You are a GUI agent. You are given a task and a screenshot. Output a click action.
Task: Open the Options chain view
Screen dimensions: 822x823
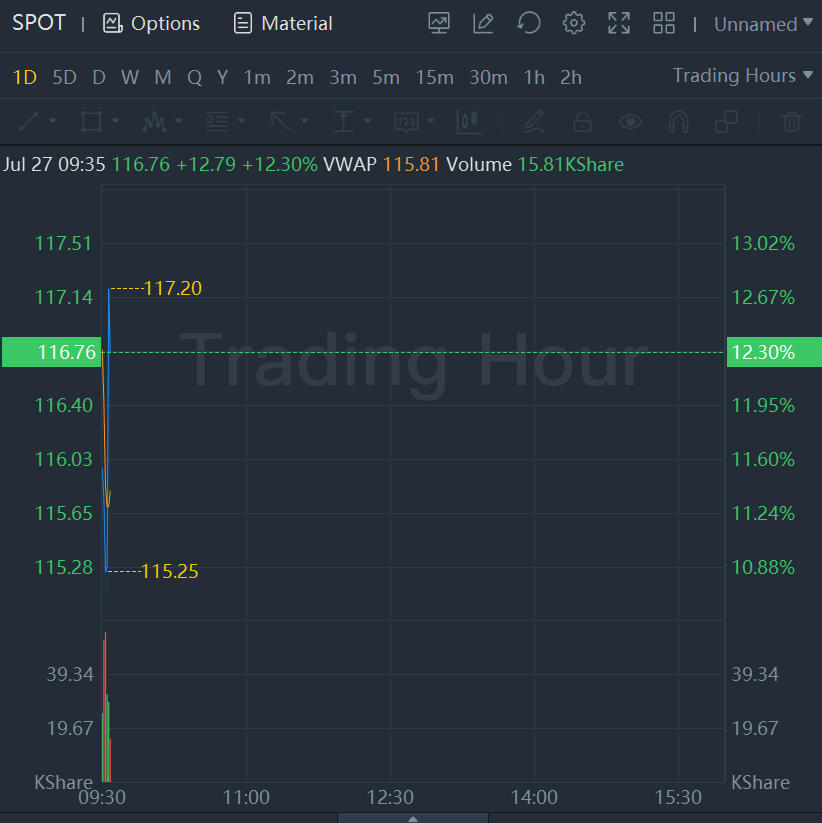[x=152, y=23]
